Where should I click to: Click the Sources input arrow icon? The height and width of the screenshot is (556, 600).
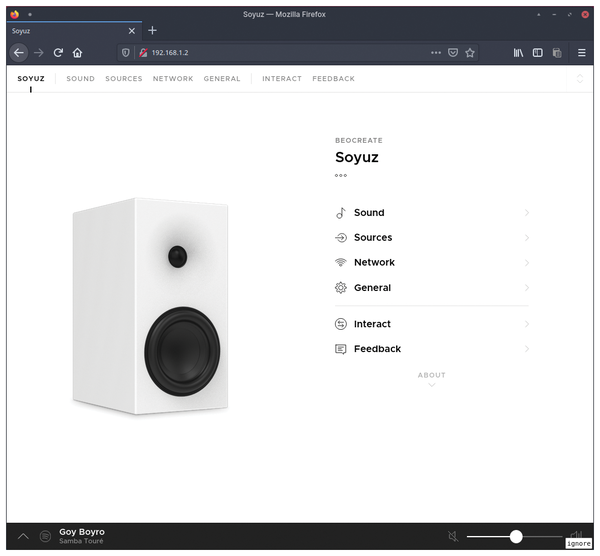tap(341, 238)
